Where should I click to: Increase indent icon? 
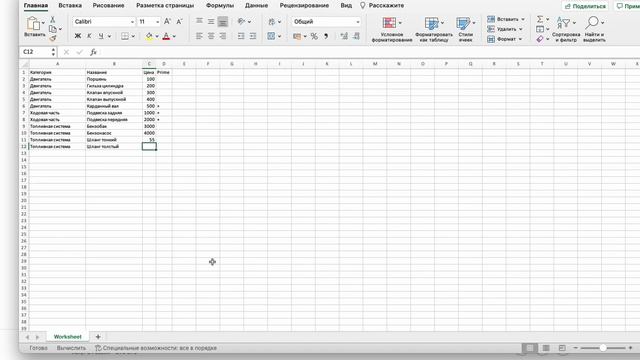tap(253, 36)
